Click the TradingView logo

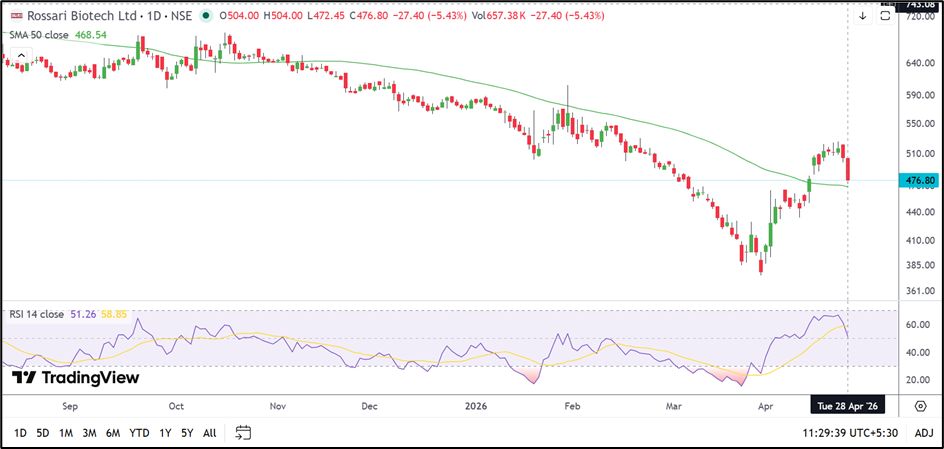click(x=75, y=377)
